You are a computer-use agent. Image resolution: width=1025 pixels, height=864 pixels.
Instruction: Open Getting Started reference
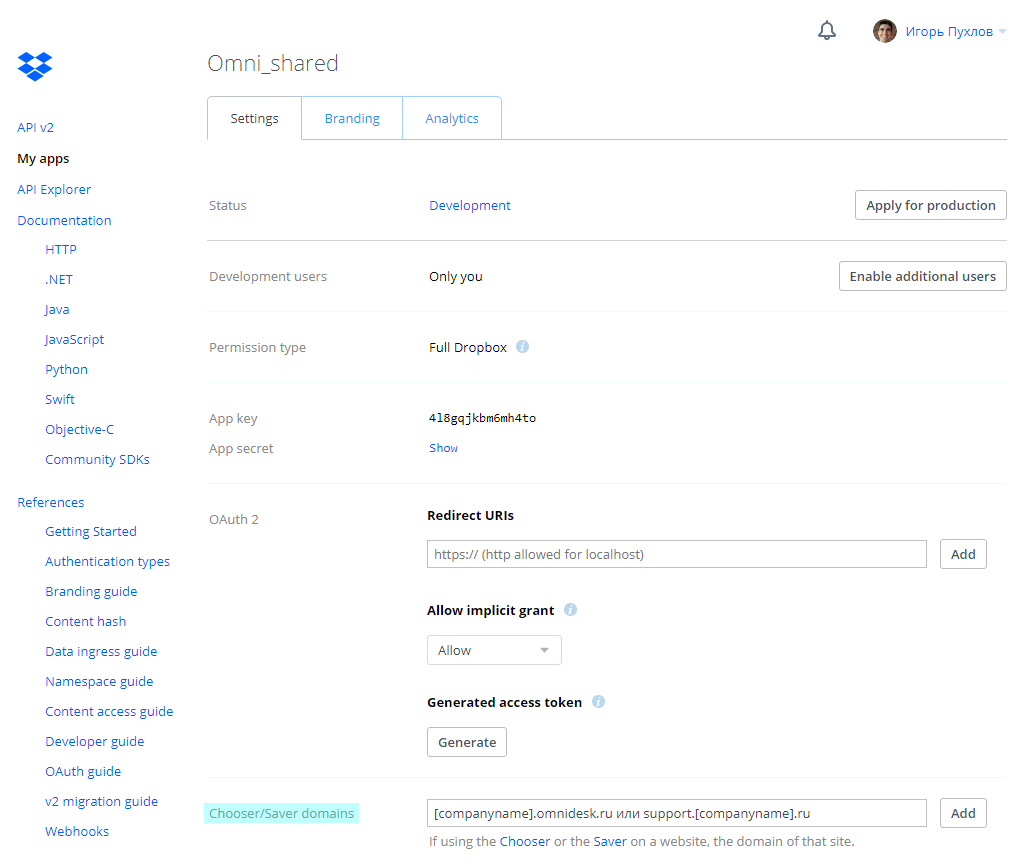pos(91,532)
